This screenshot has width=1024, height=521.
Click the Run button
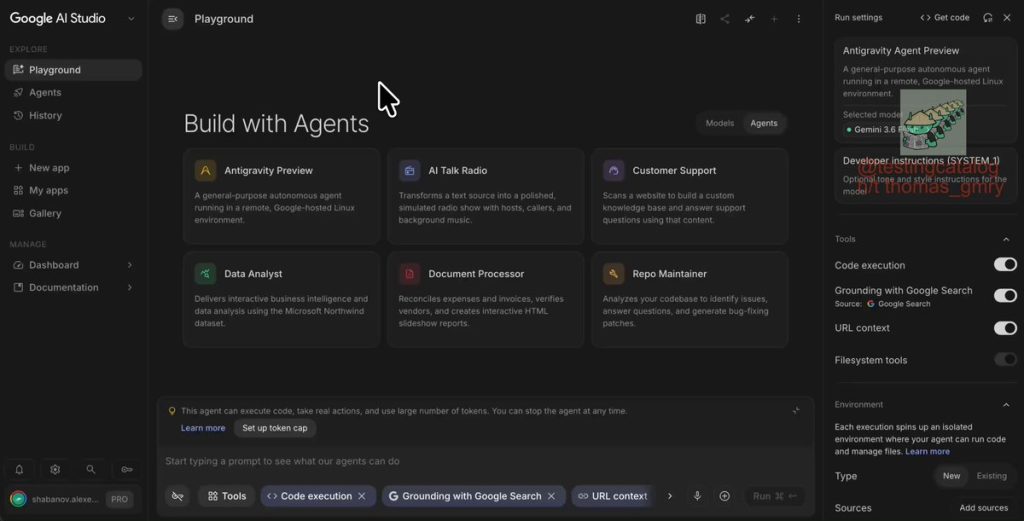[775, 496]
